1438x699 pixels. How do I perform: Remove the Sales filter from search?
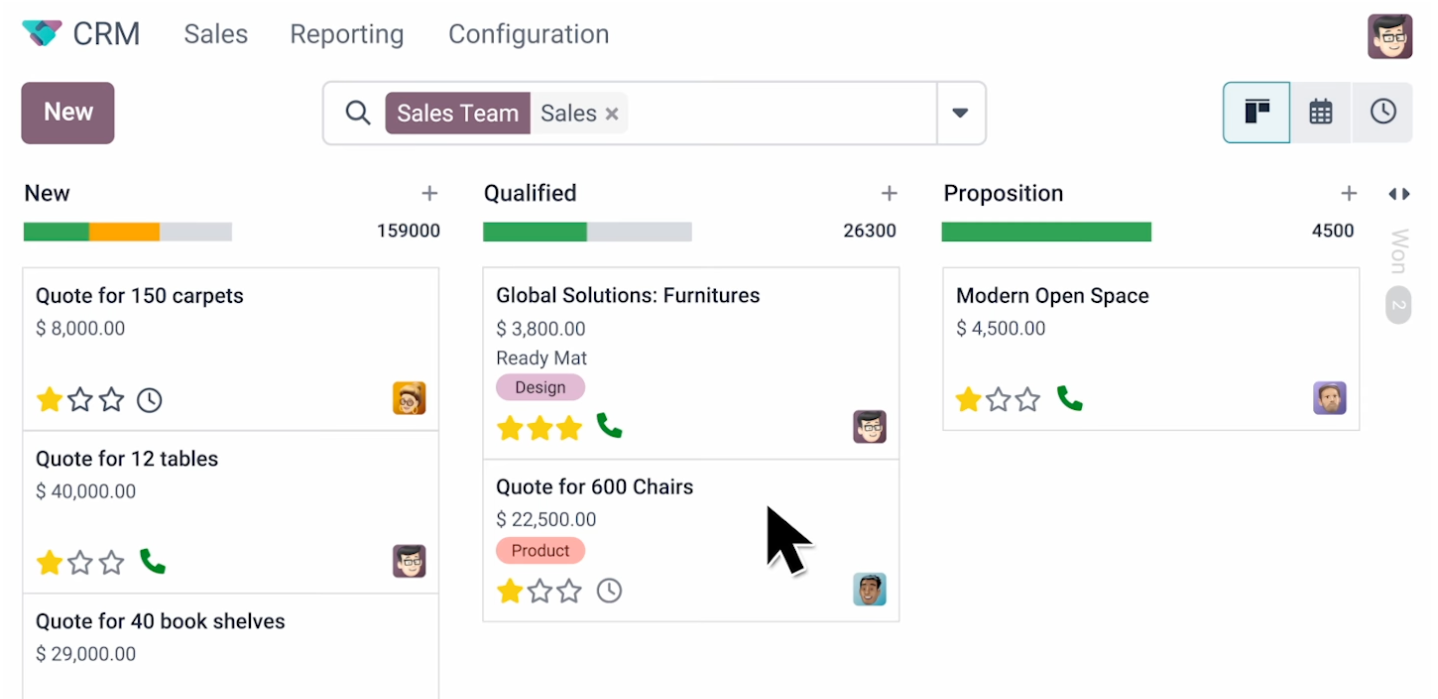[x=611, y=114]
